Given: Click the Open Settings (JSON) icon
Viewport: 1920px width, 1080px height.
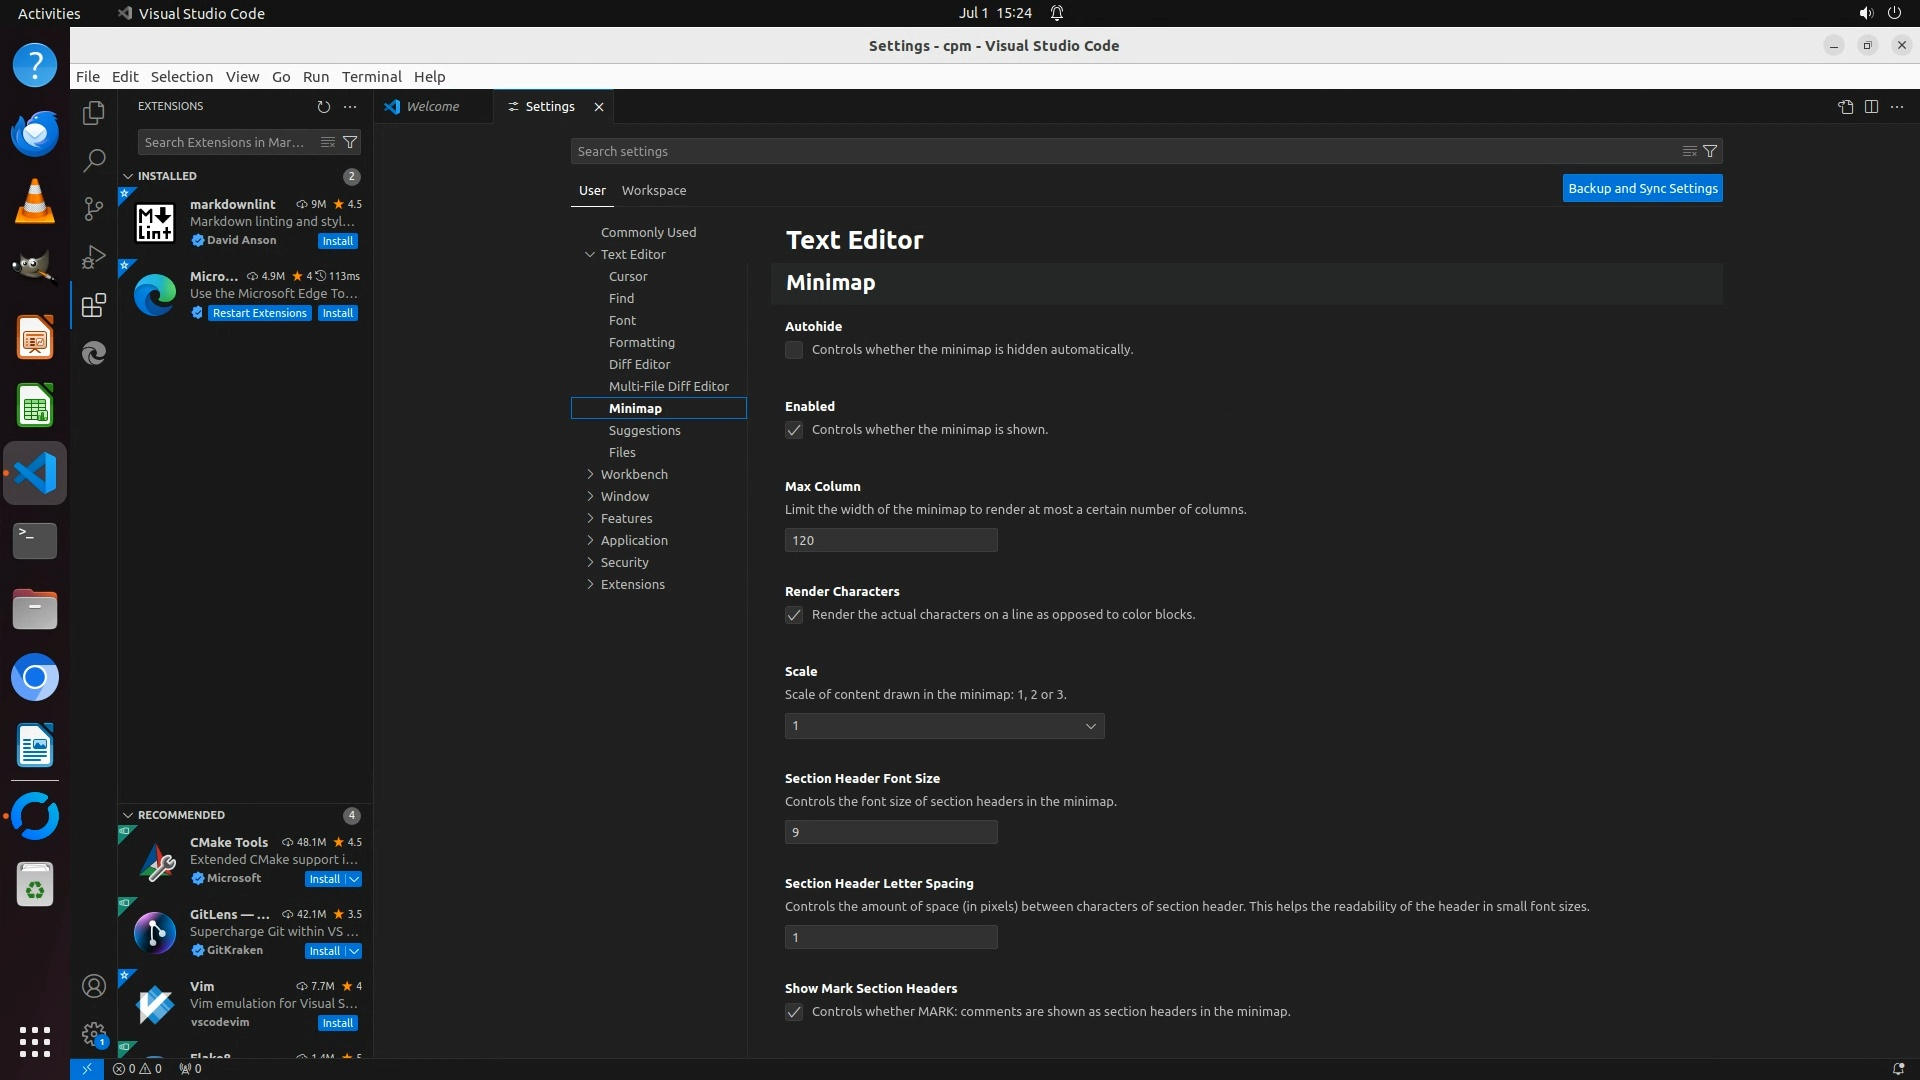Looking at the screenshot, I should [x=1845, y=107].
